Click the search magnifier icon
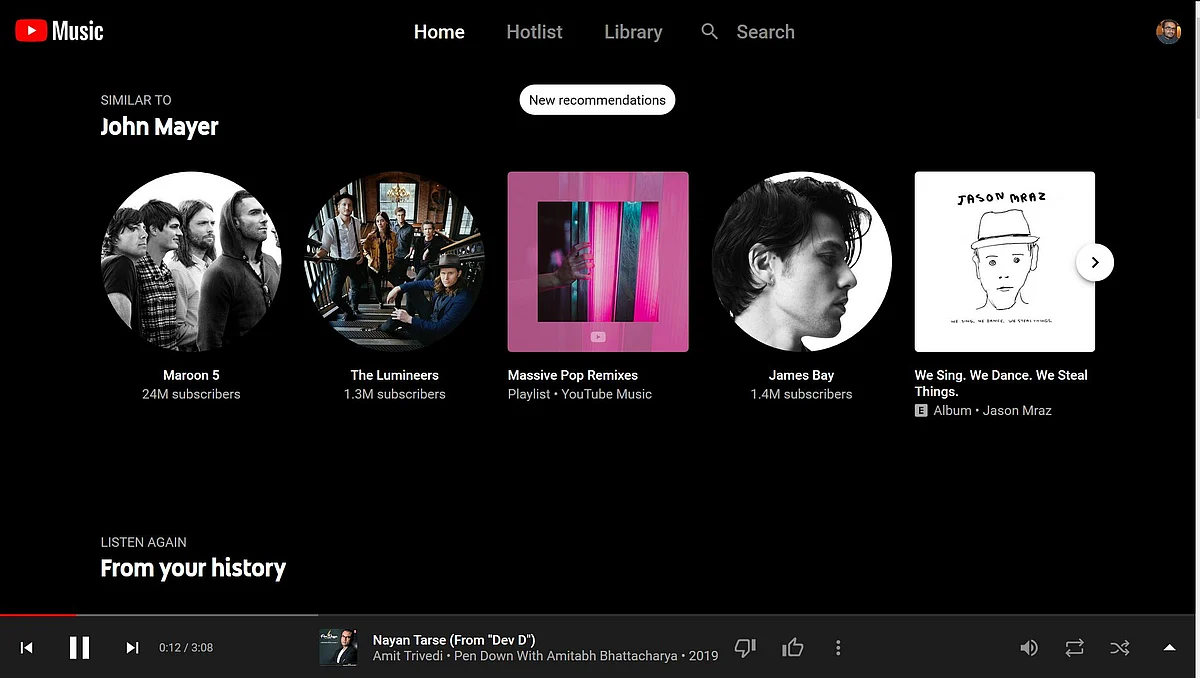 click(710, 32)
